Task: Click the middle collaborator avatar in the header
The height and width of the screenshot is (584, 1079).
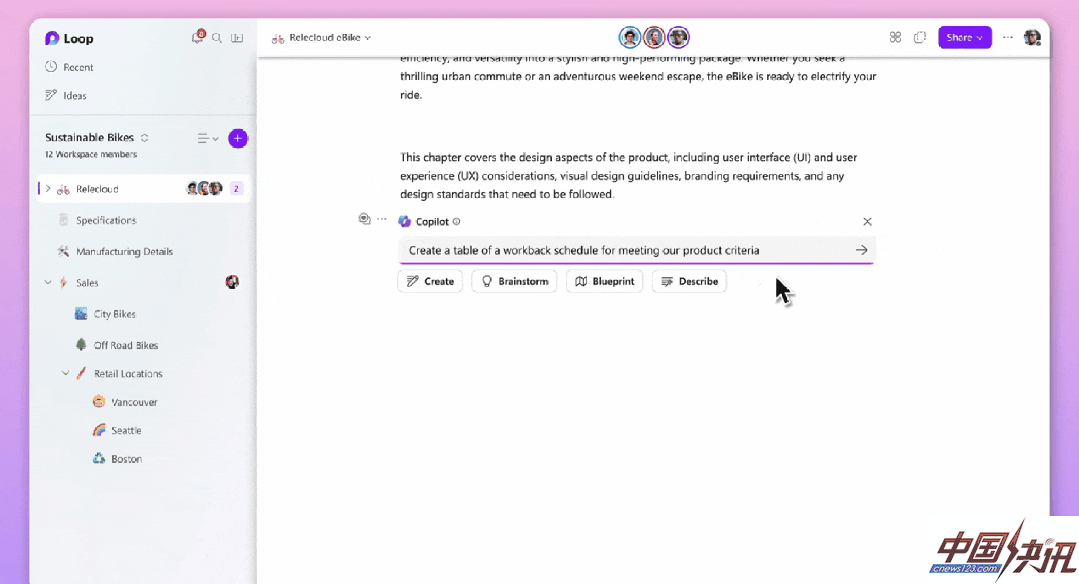Action: point(654,37)
